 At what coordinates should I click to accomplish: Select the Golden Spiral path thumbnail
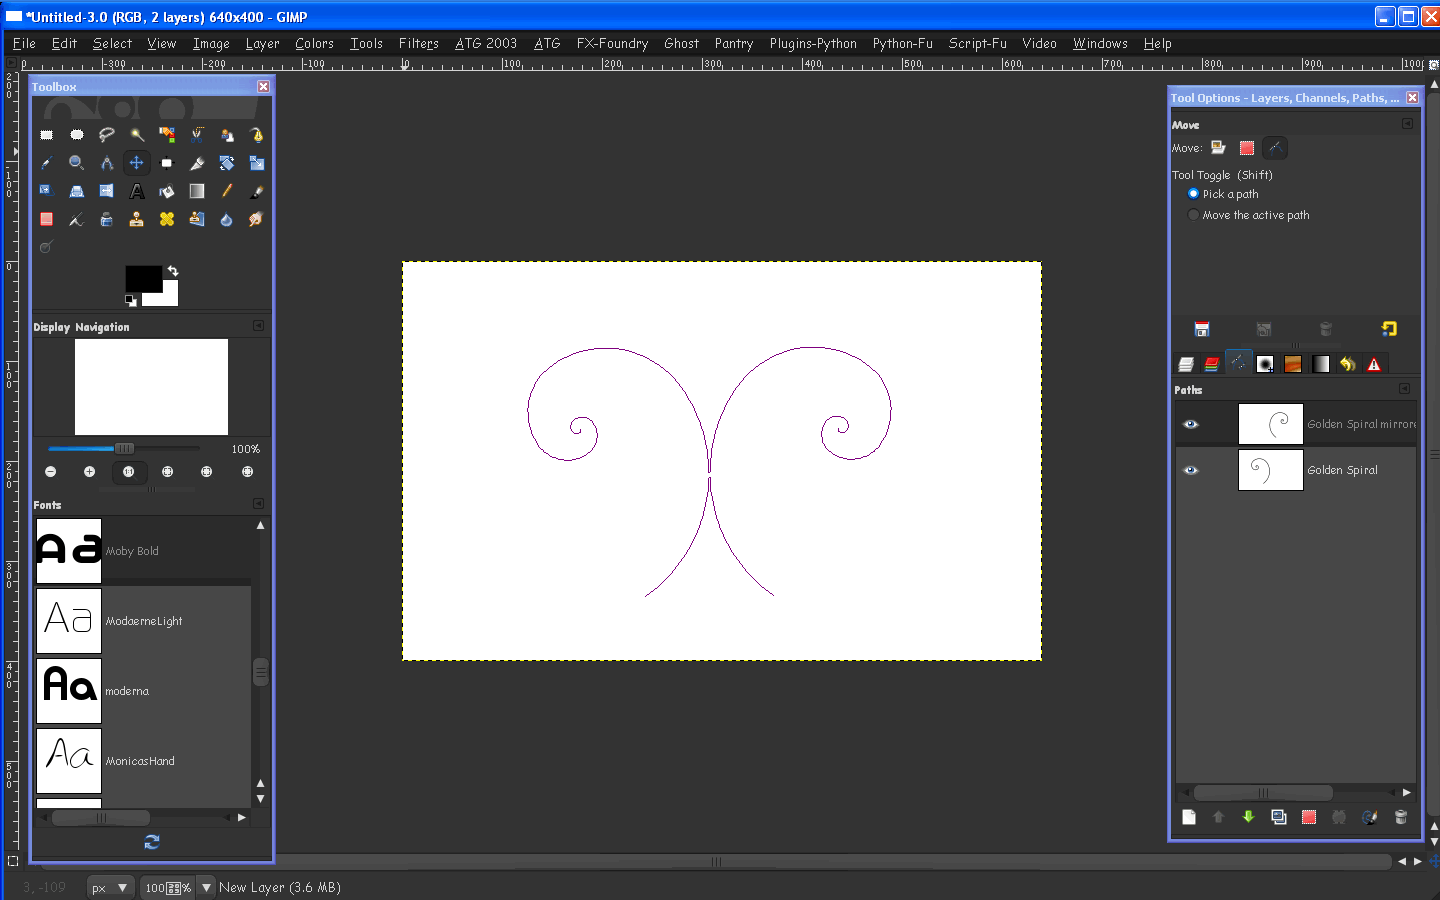(1270, 470)
